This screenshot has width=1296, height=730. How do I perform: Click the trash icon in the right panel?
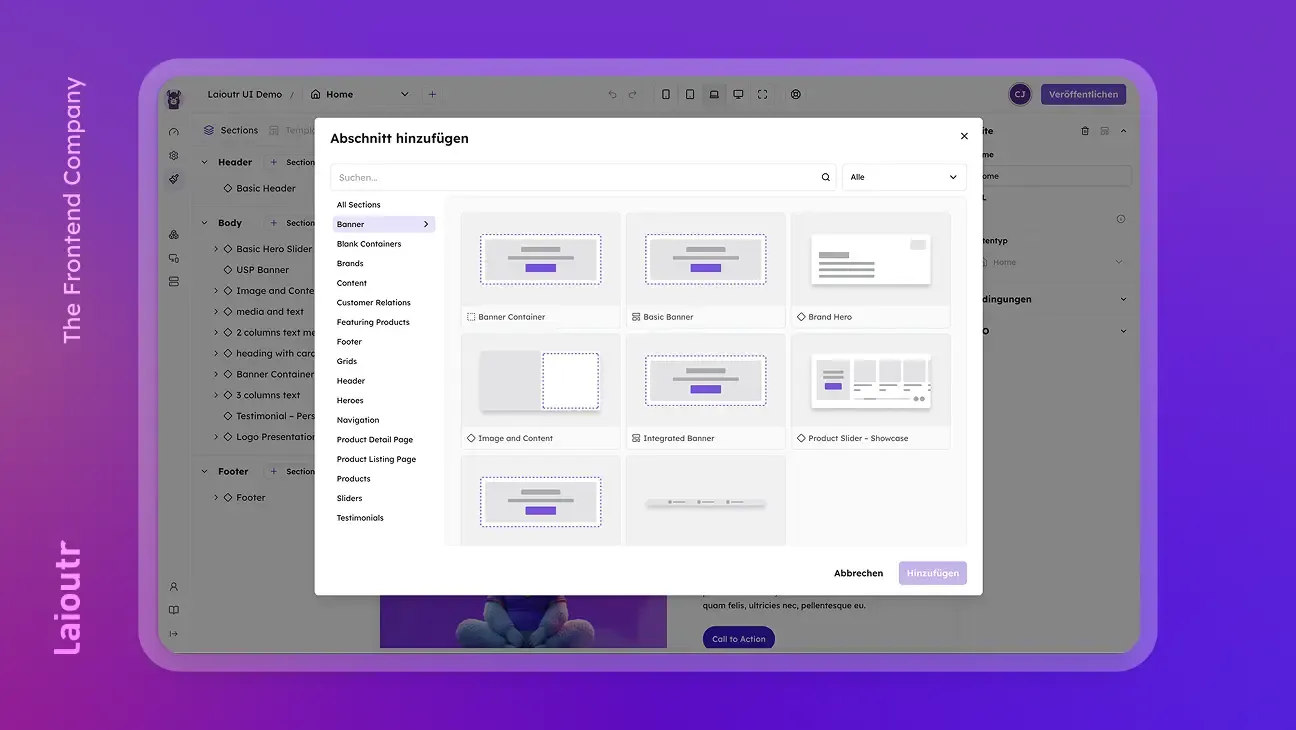1085,131
